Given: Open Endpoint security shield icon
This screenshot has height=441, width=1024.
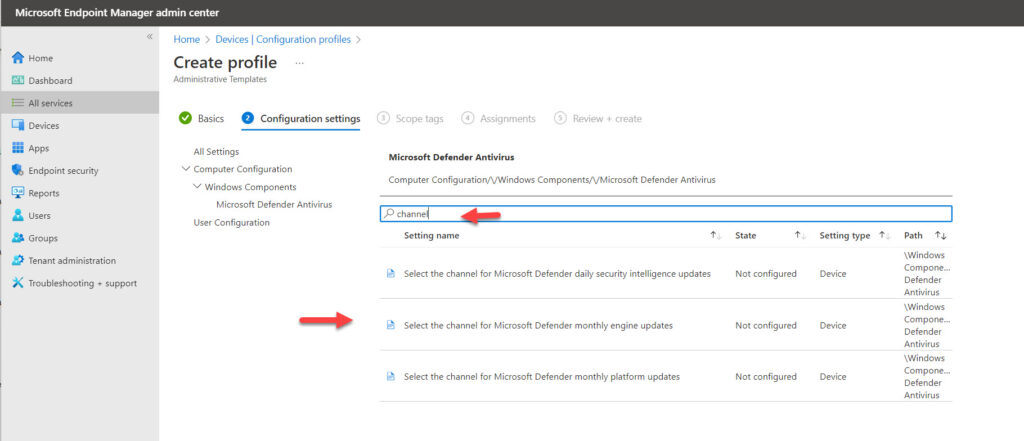Looking at the screenshot, I should tap(18, 171).
